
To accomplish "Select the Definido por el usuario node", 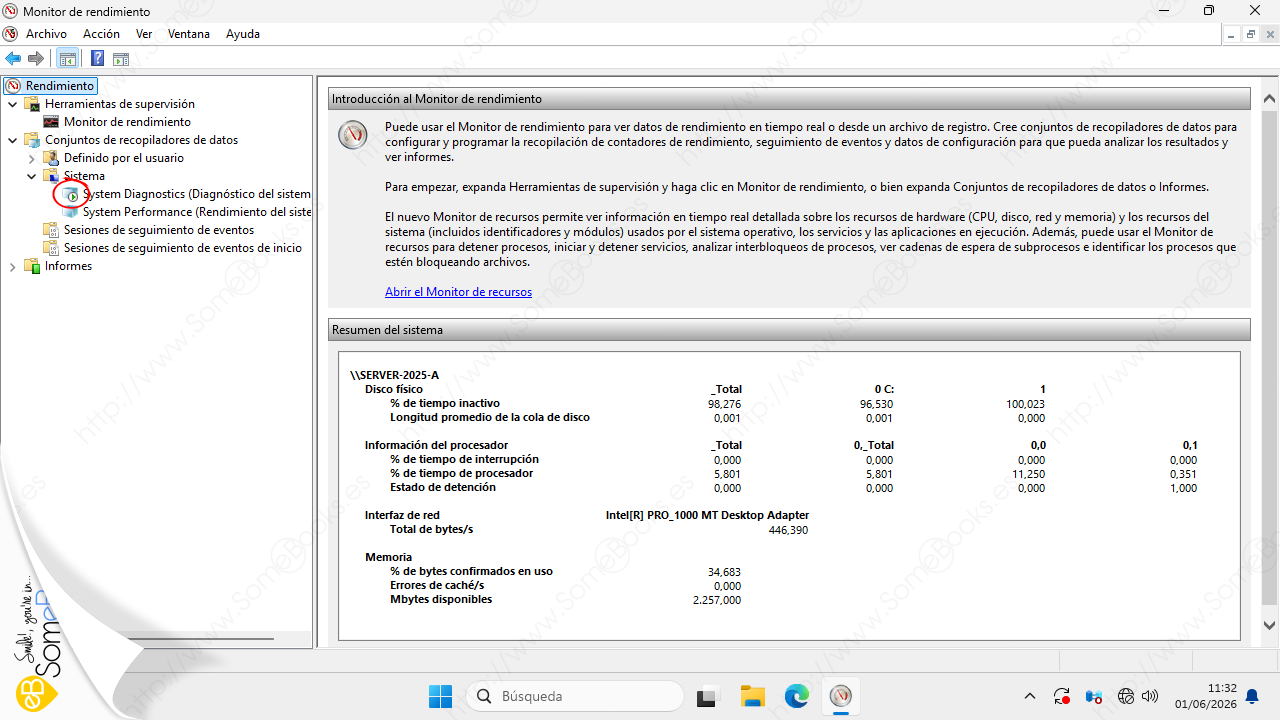I will (x=123, y=158).
